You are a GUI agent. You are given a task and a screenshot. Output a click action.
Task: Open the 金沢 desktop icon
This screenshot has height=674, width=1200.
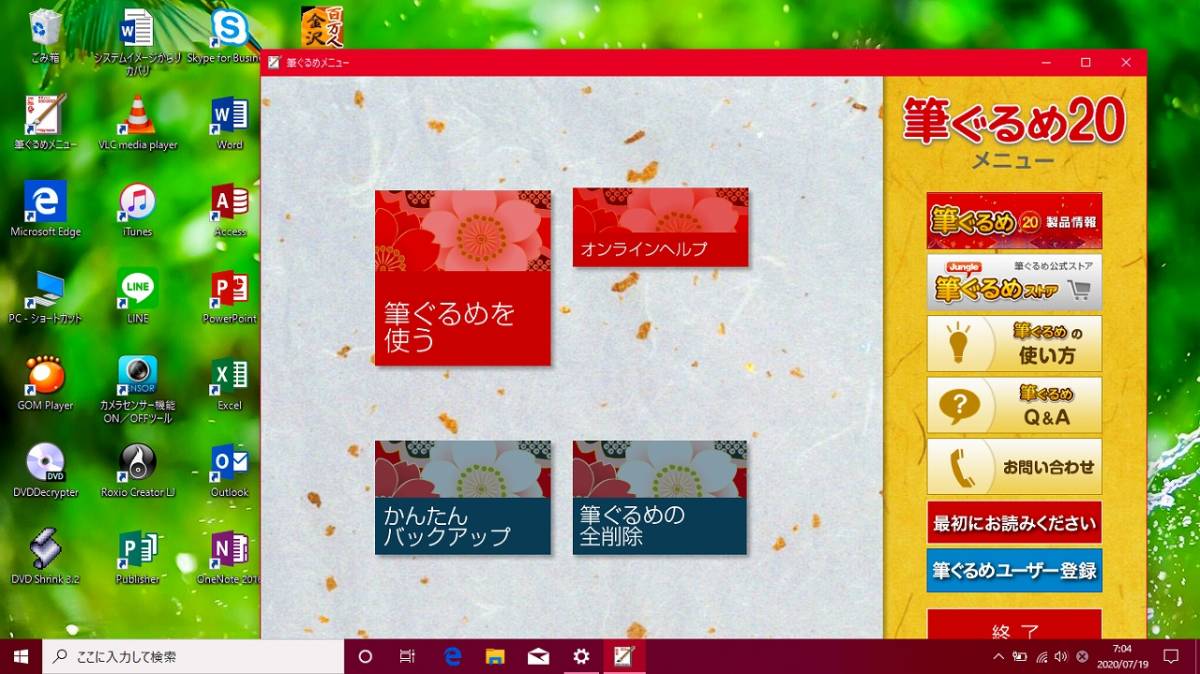click(x=321, y=27)
